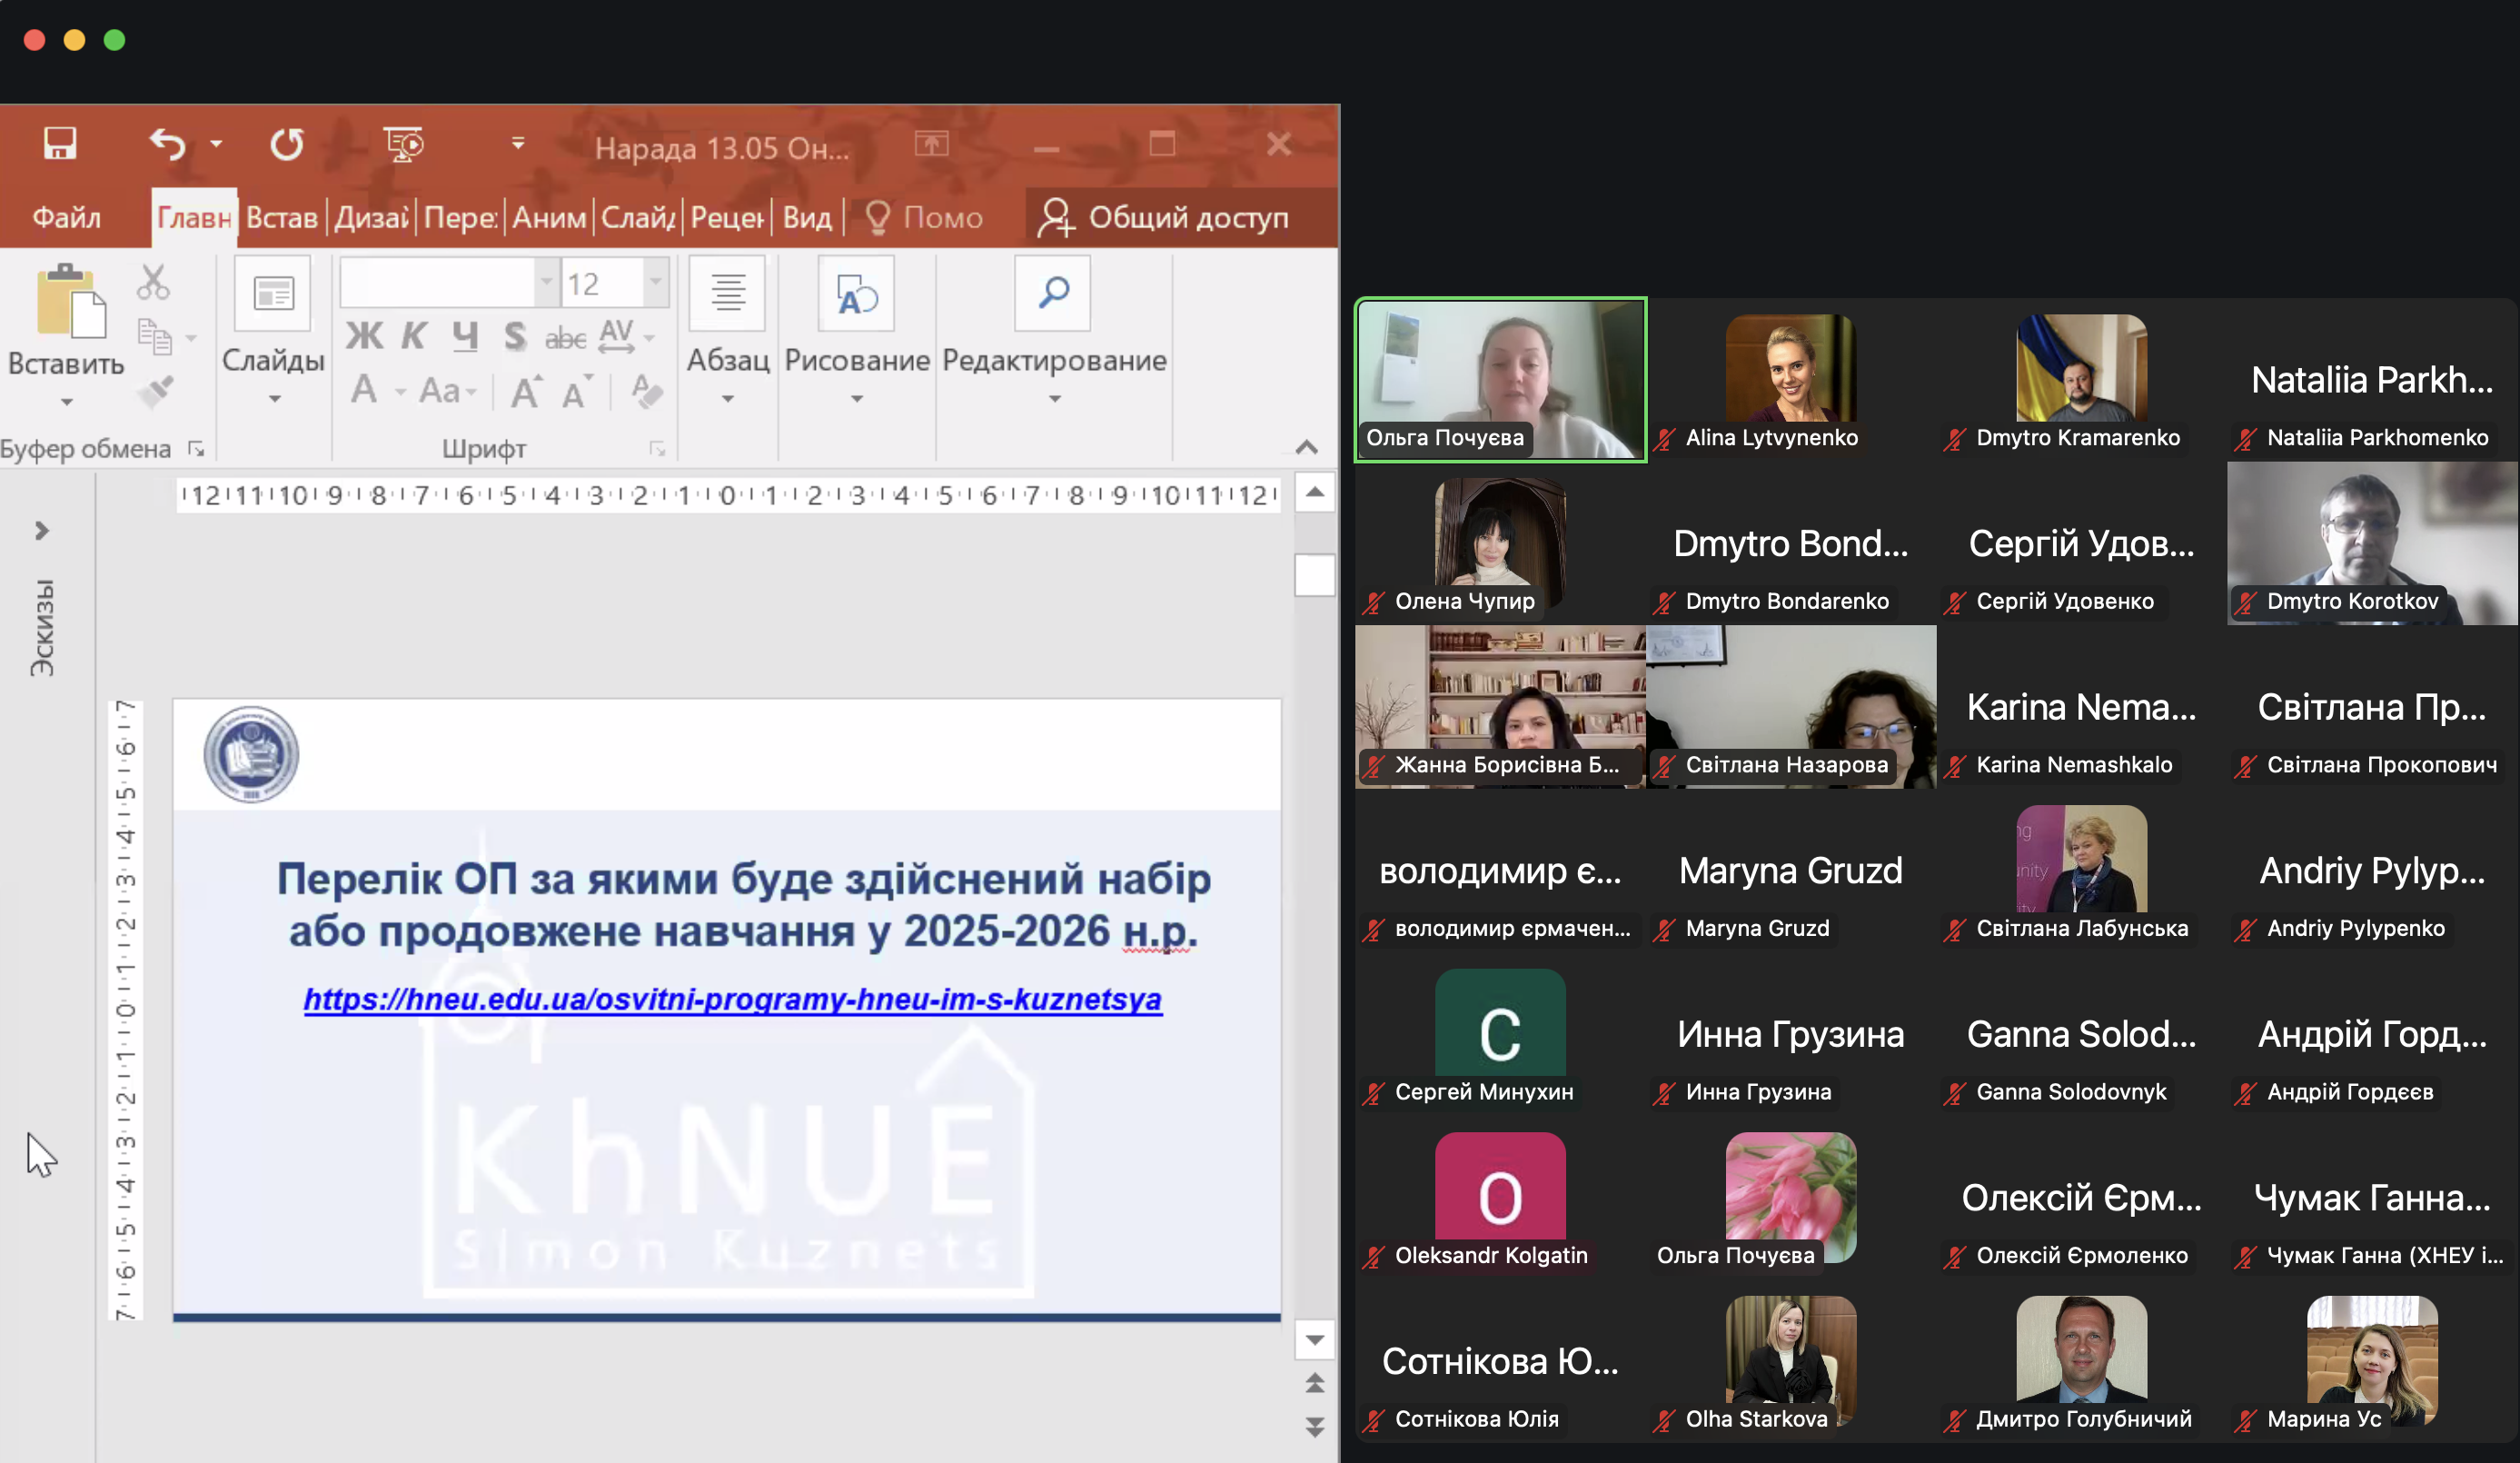Click the Redo/repeat circular arrow icon
The image size is (2520, 1463).
click(x=287, y=145)
